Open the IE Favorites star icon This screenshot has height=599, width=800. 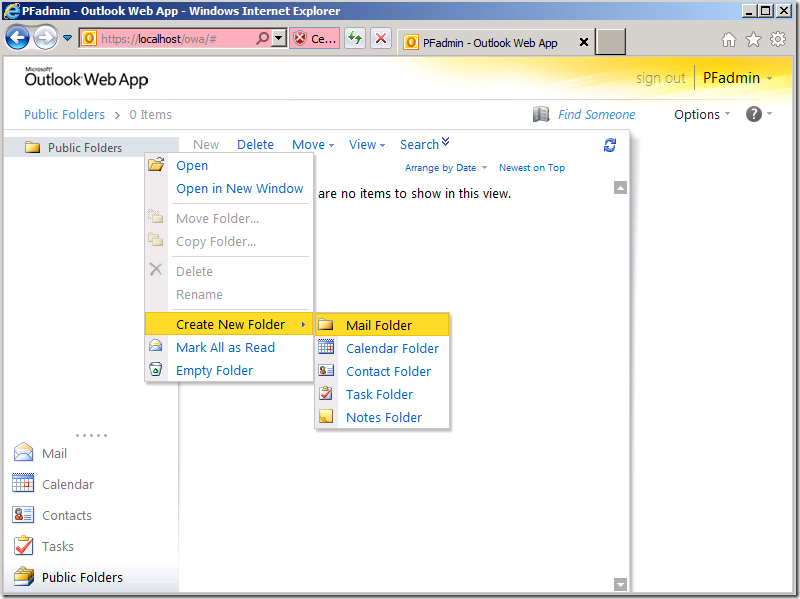tap(754, 39)
